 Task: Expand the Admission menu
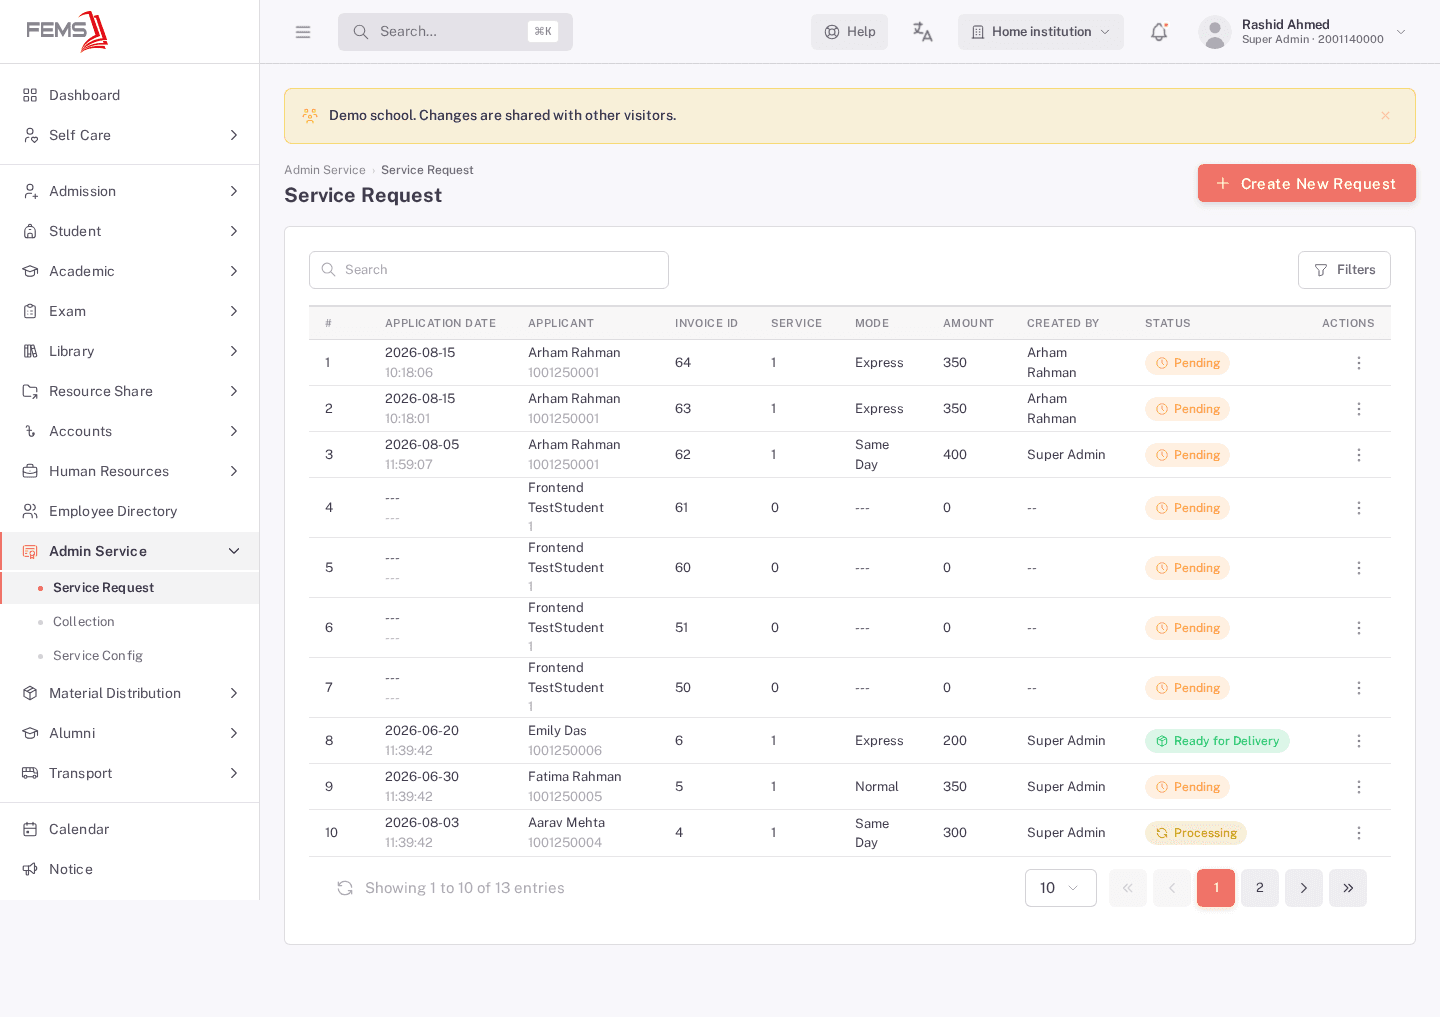[130, 191]
